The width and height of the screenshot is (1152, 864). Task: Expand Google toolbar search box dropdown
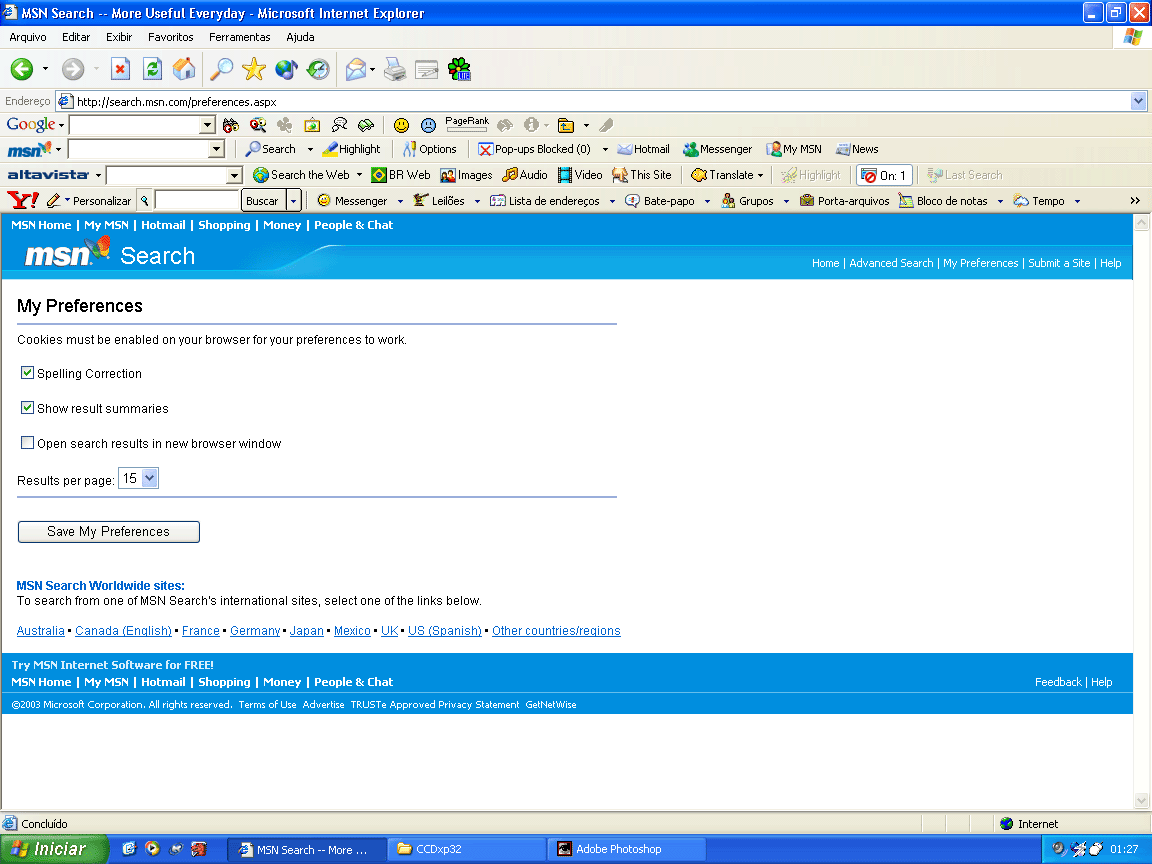click(x=207, y=125)
